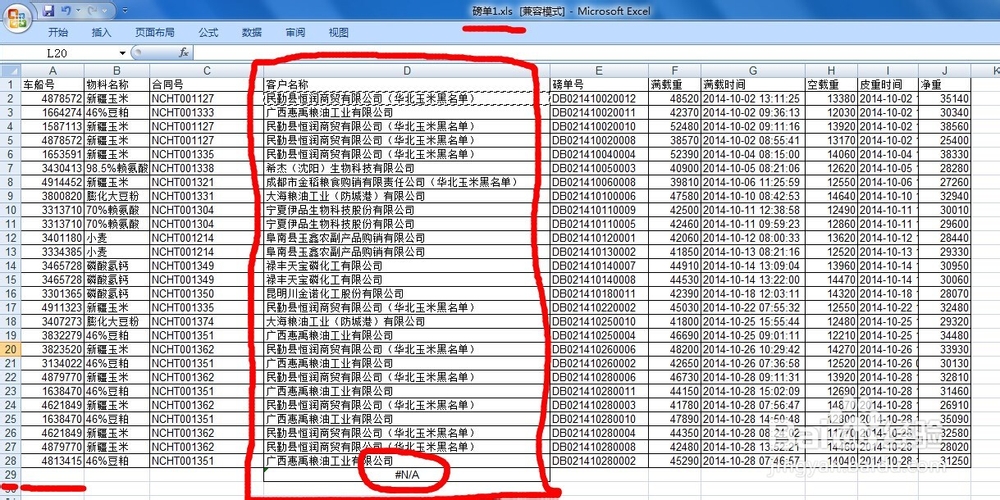Select highlighted row 20 header

[x=10, y=349]
